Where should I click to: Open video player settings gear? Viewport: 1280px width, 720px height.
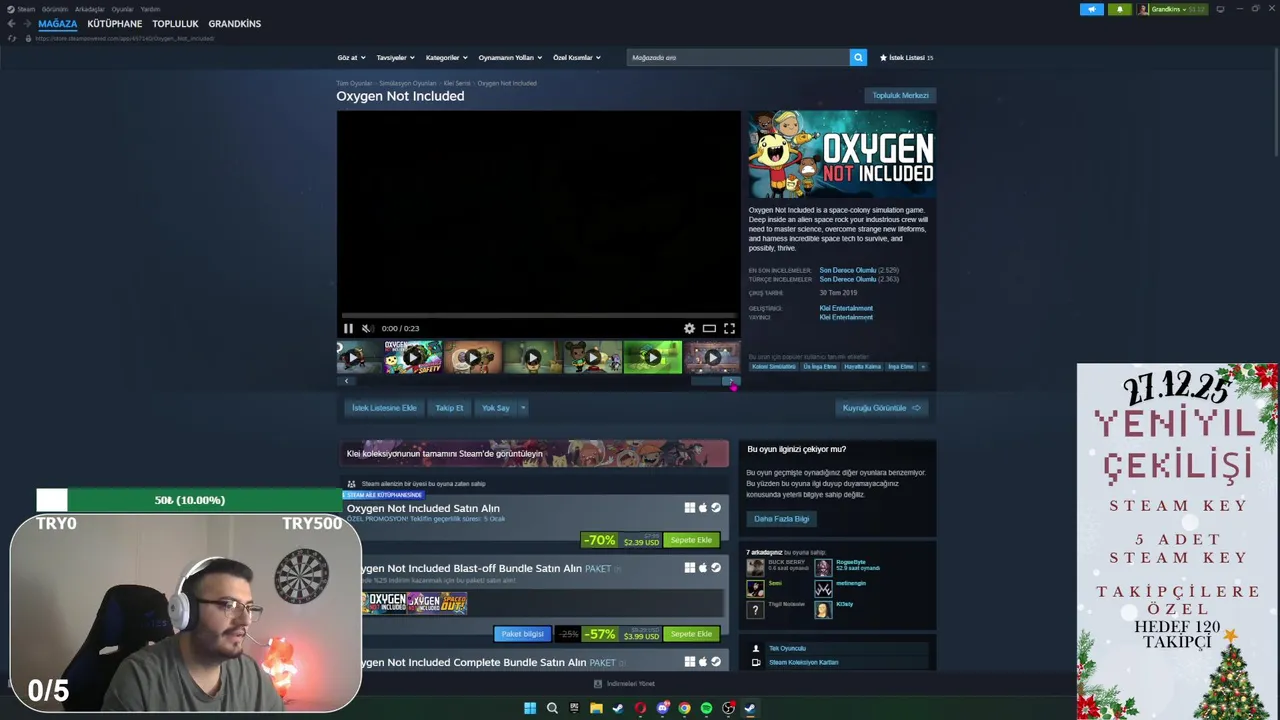[689, 328]
